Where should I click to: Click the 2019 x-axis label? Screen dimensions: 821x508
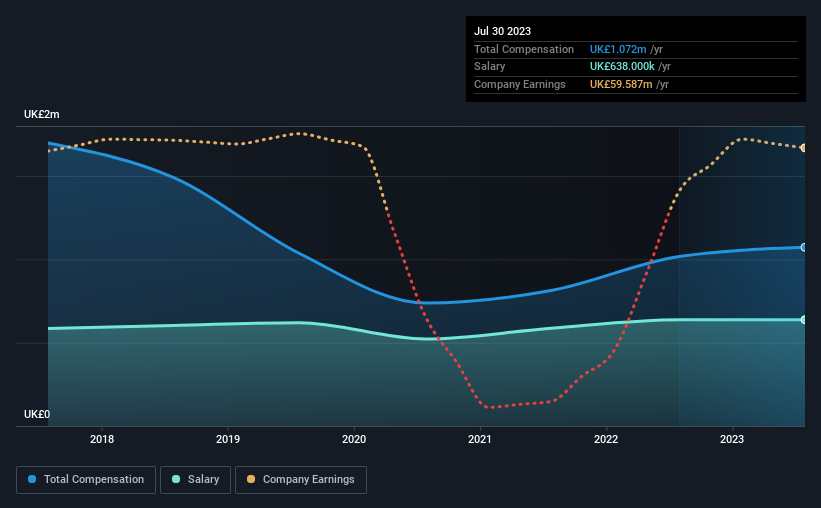point(228,439)
